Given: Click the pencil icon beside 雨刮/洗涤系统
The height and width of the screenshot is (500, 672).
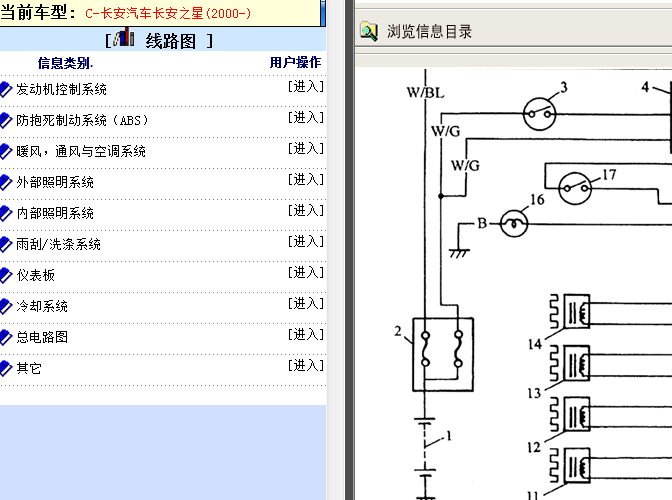Looking at the screenshot, I should pos(6,244).
